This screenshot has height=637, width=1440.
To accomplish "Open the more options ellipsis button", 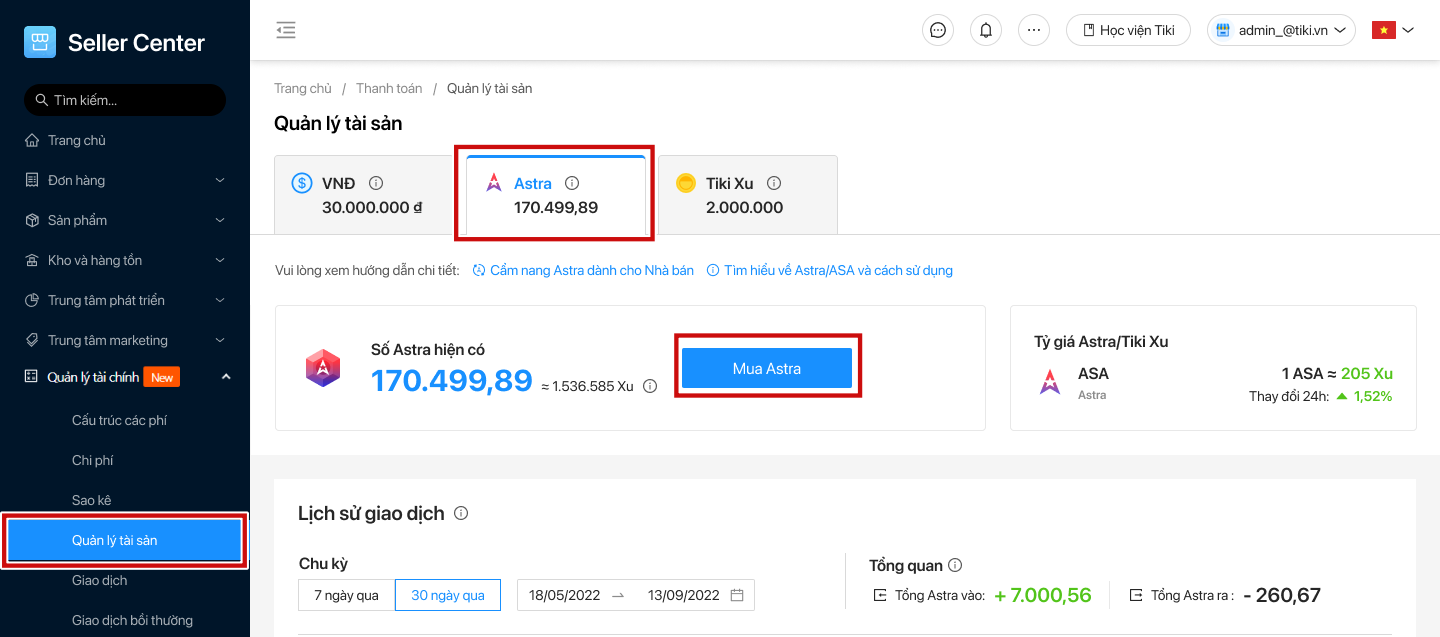I will (x=1034, y=30).
